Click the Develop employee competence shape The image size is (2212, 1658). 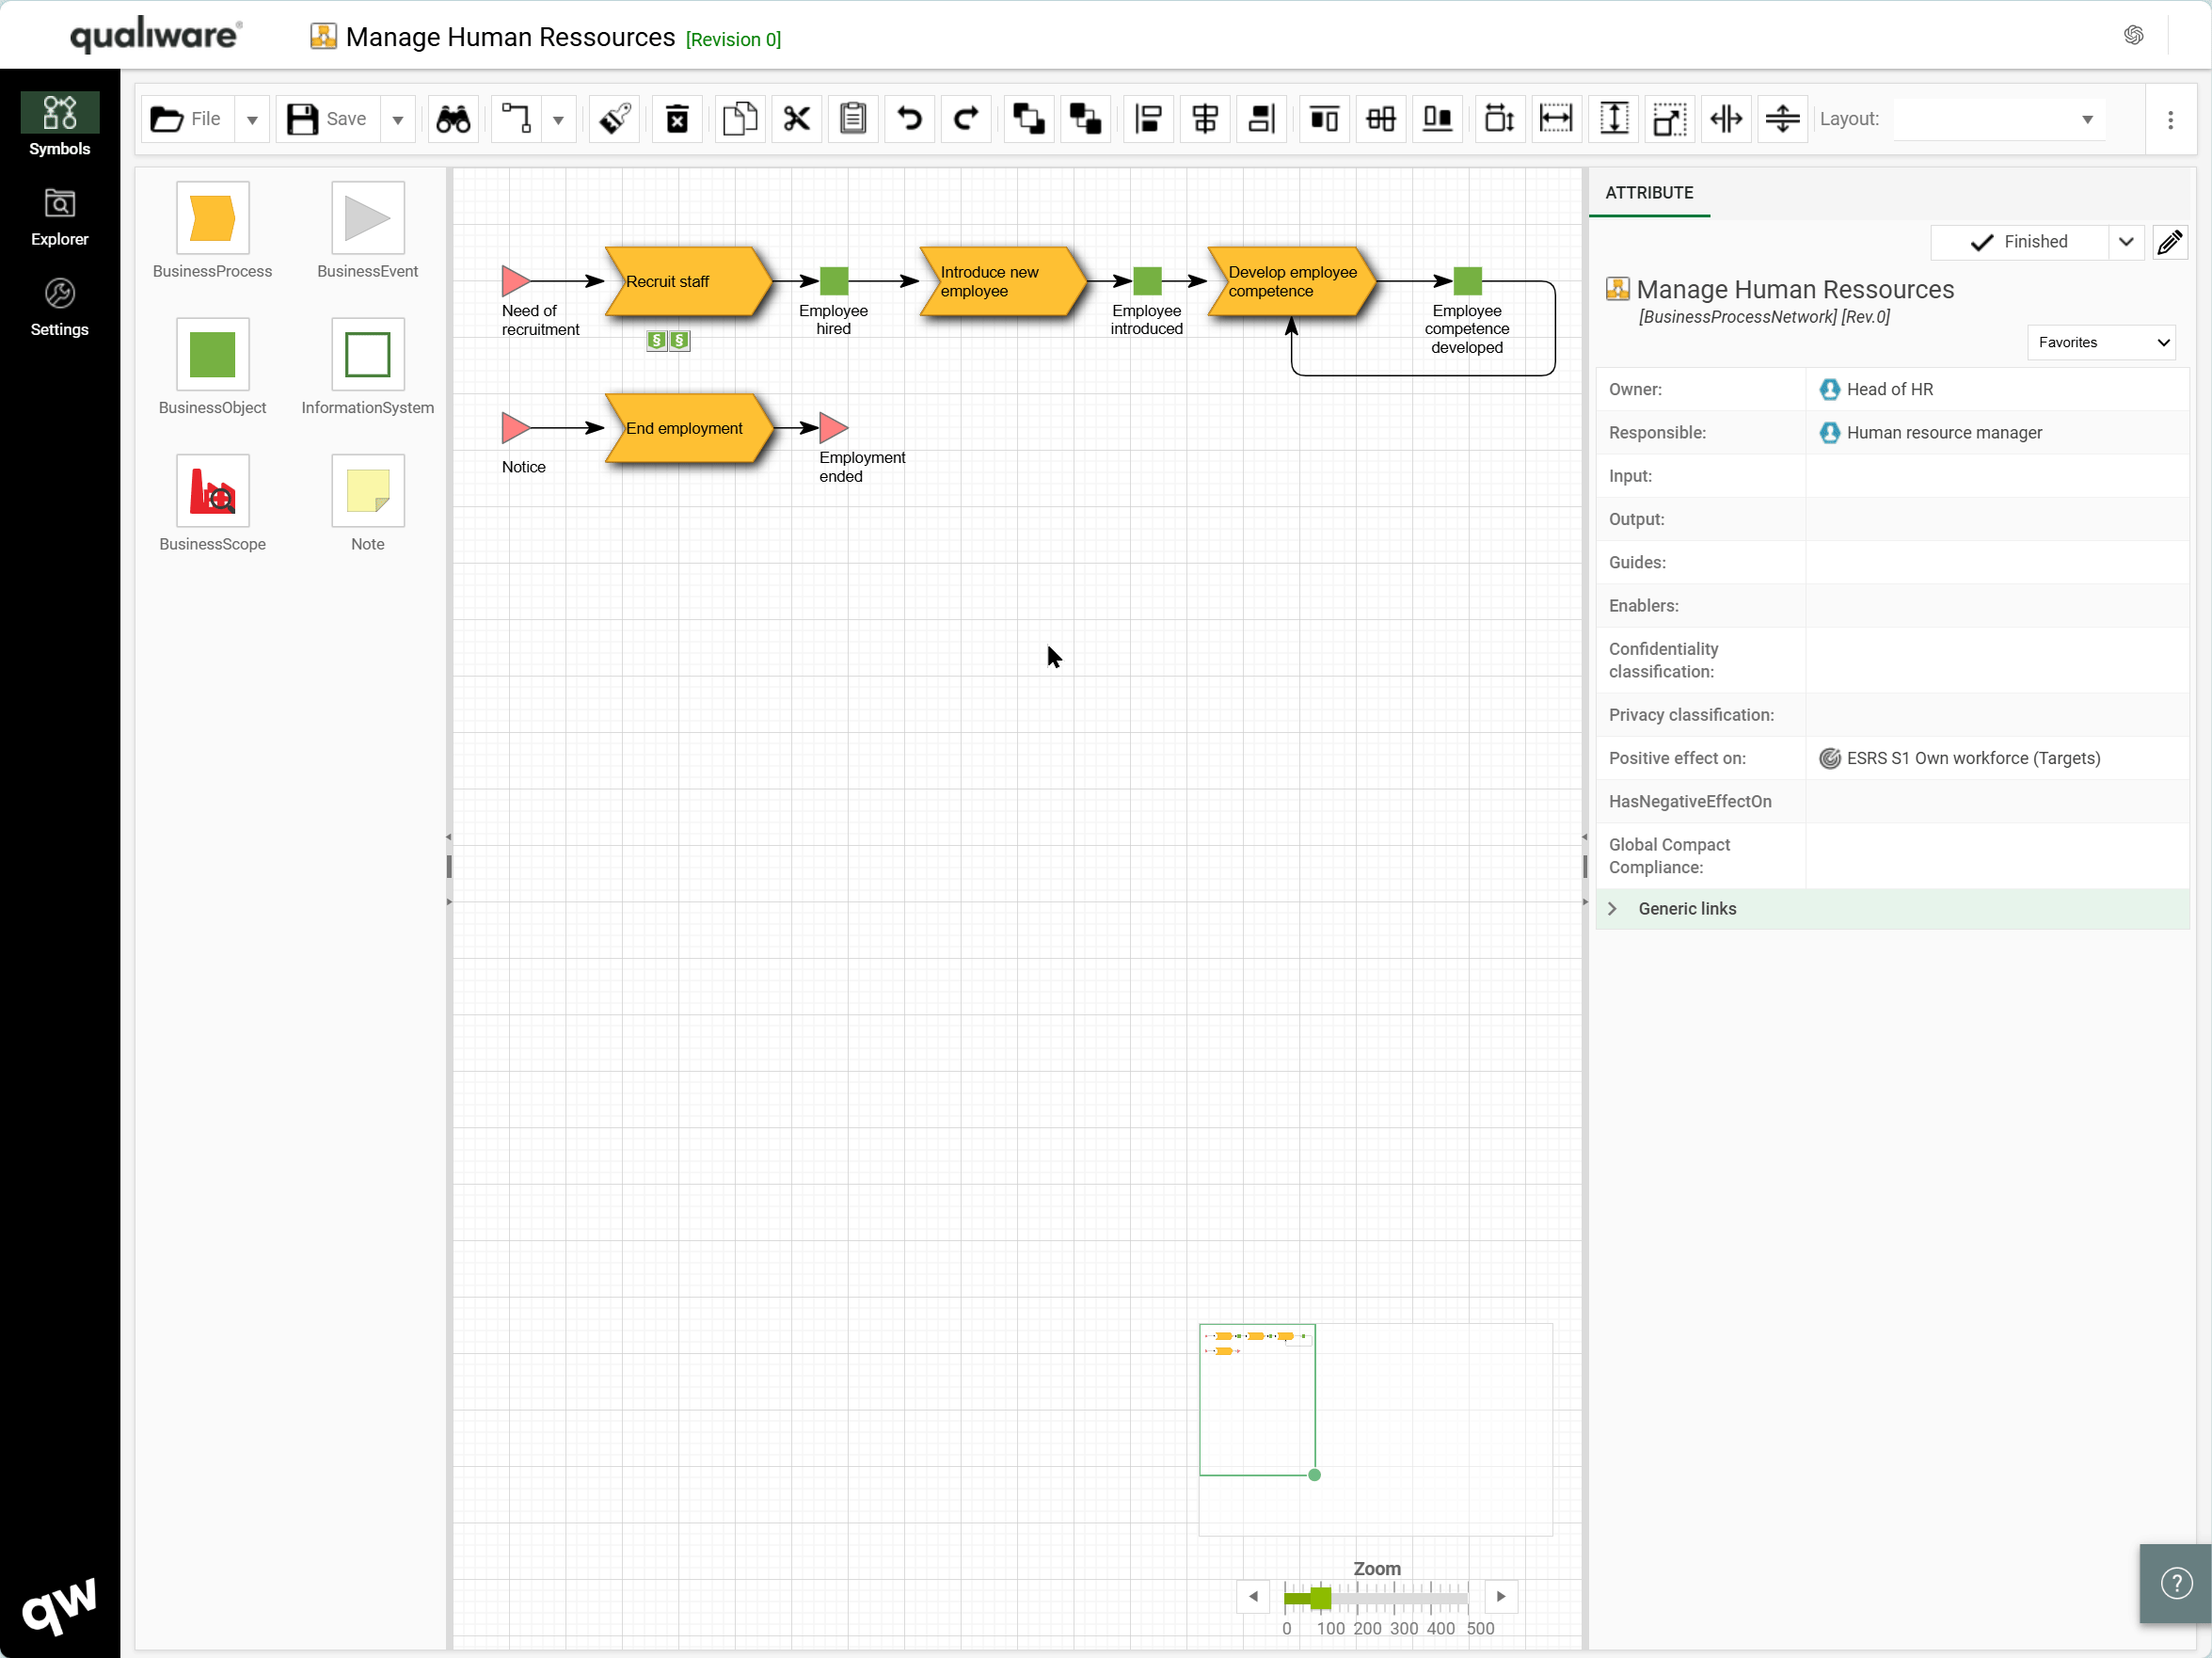tap(1292, 282)
